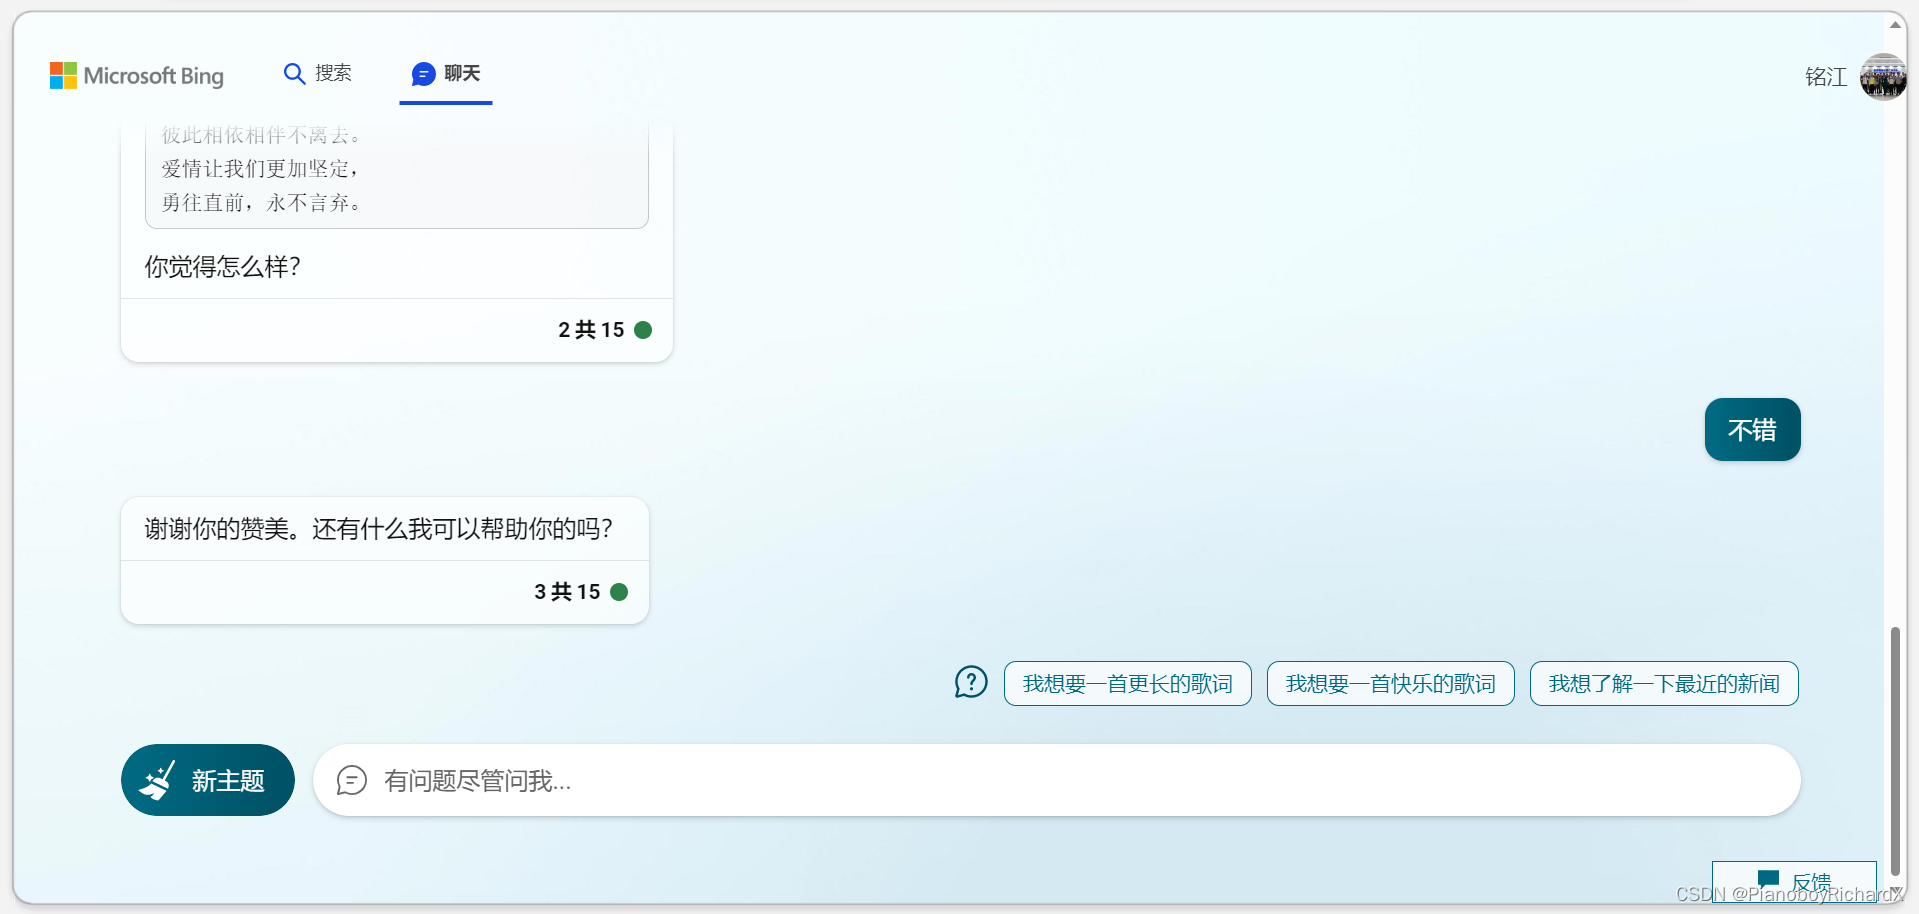Click the chat bubble icon in input box

[351, 780]
